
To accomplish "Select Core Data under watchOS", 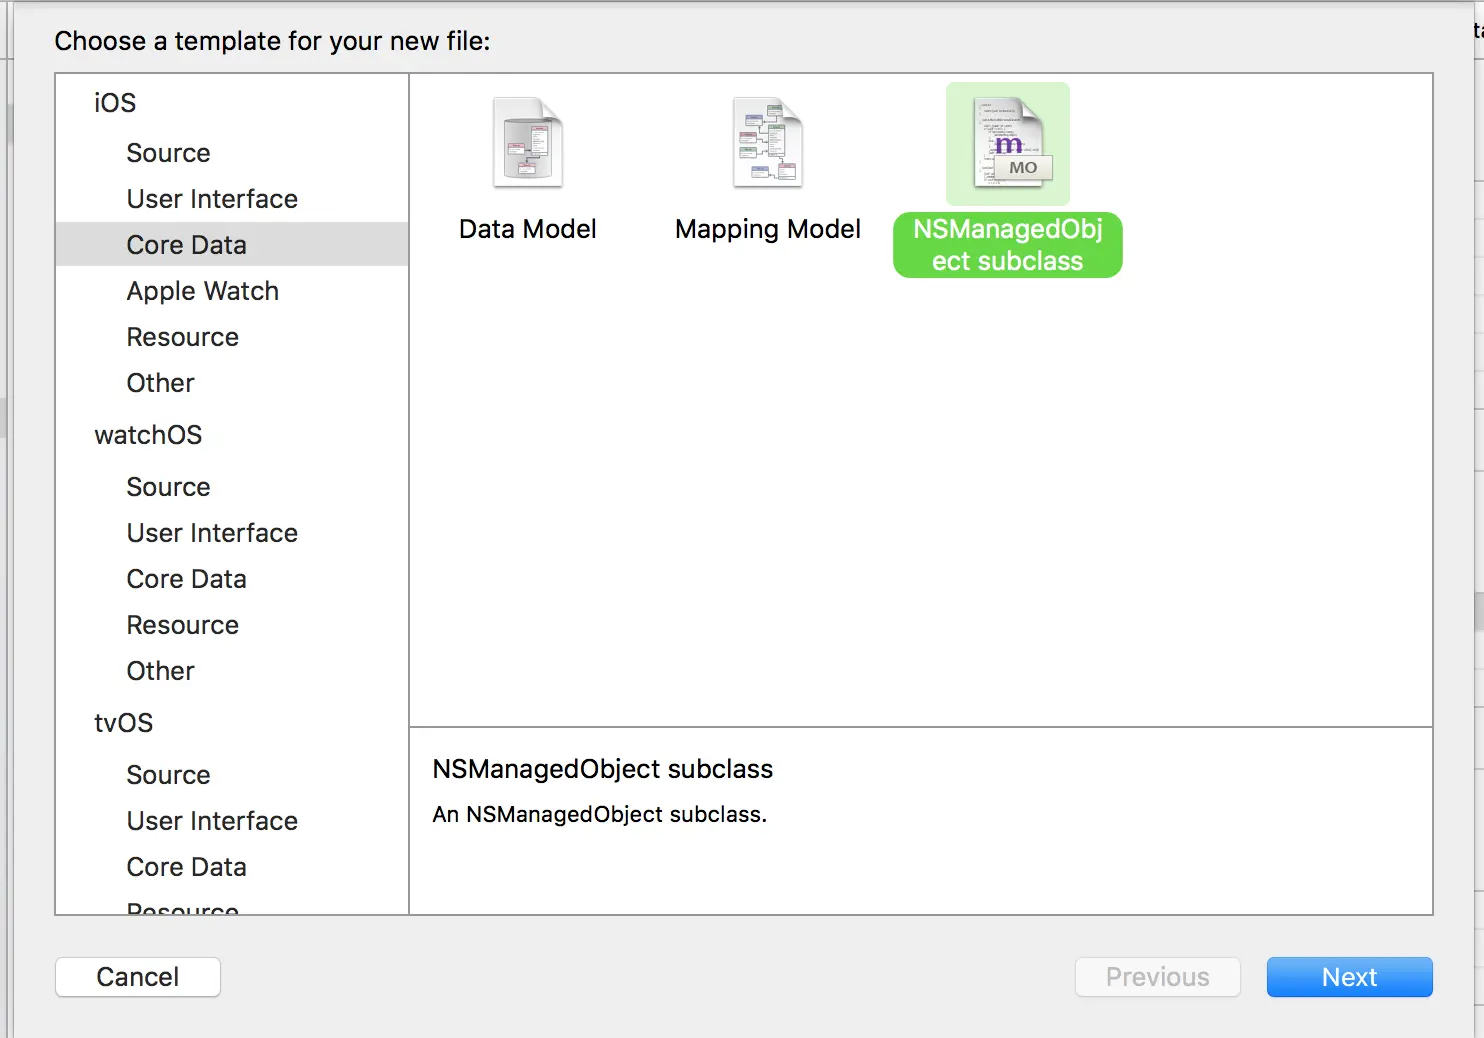I will (186, 579).
